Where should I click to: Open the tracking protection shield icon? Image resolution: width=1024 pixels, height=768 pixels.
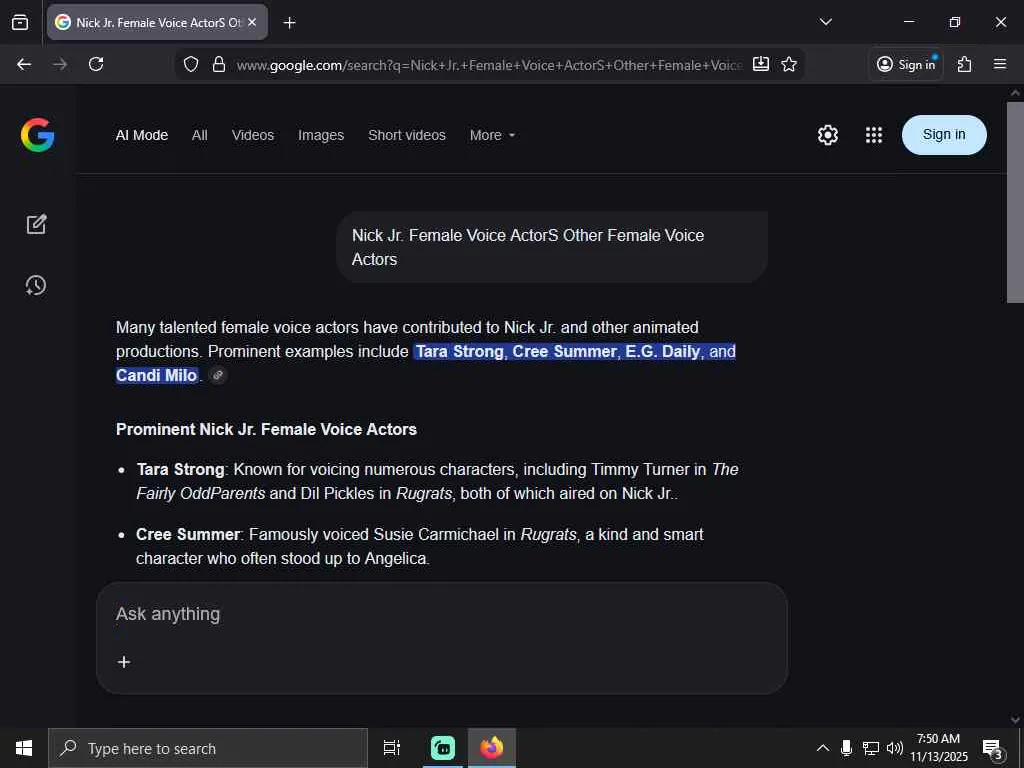click(x=191, y=64)
